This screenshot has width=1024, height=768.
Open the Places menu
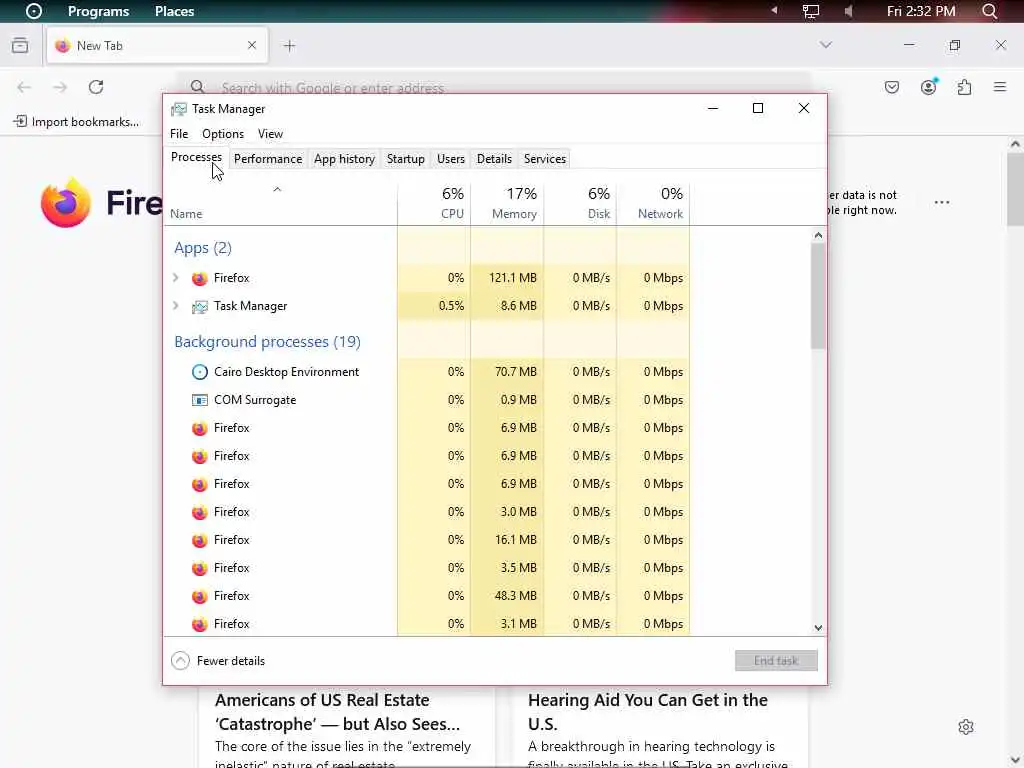(x=174, y=11)
